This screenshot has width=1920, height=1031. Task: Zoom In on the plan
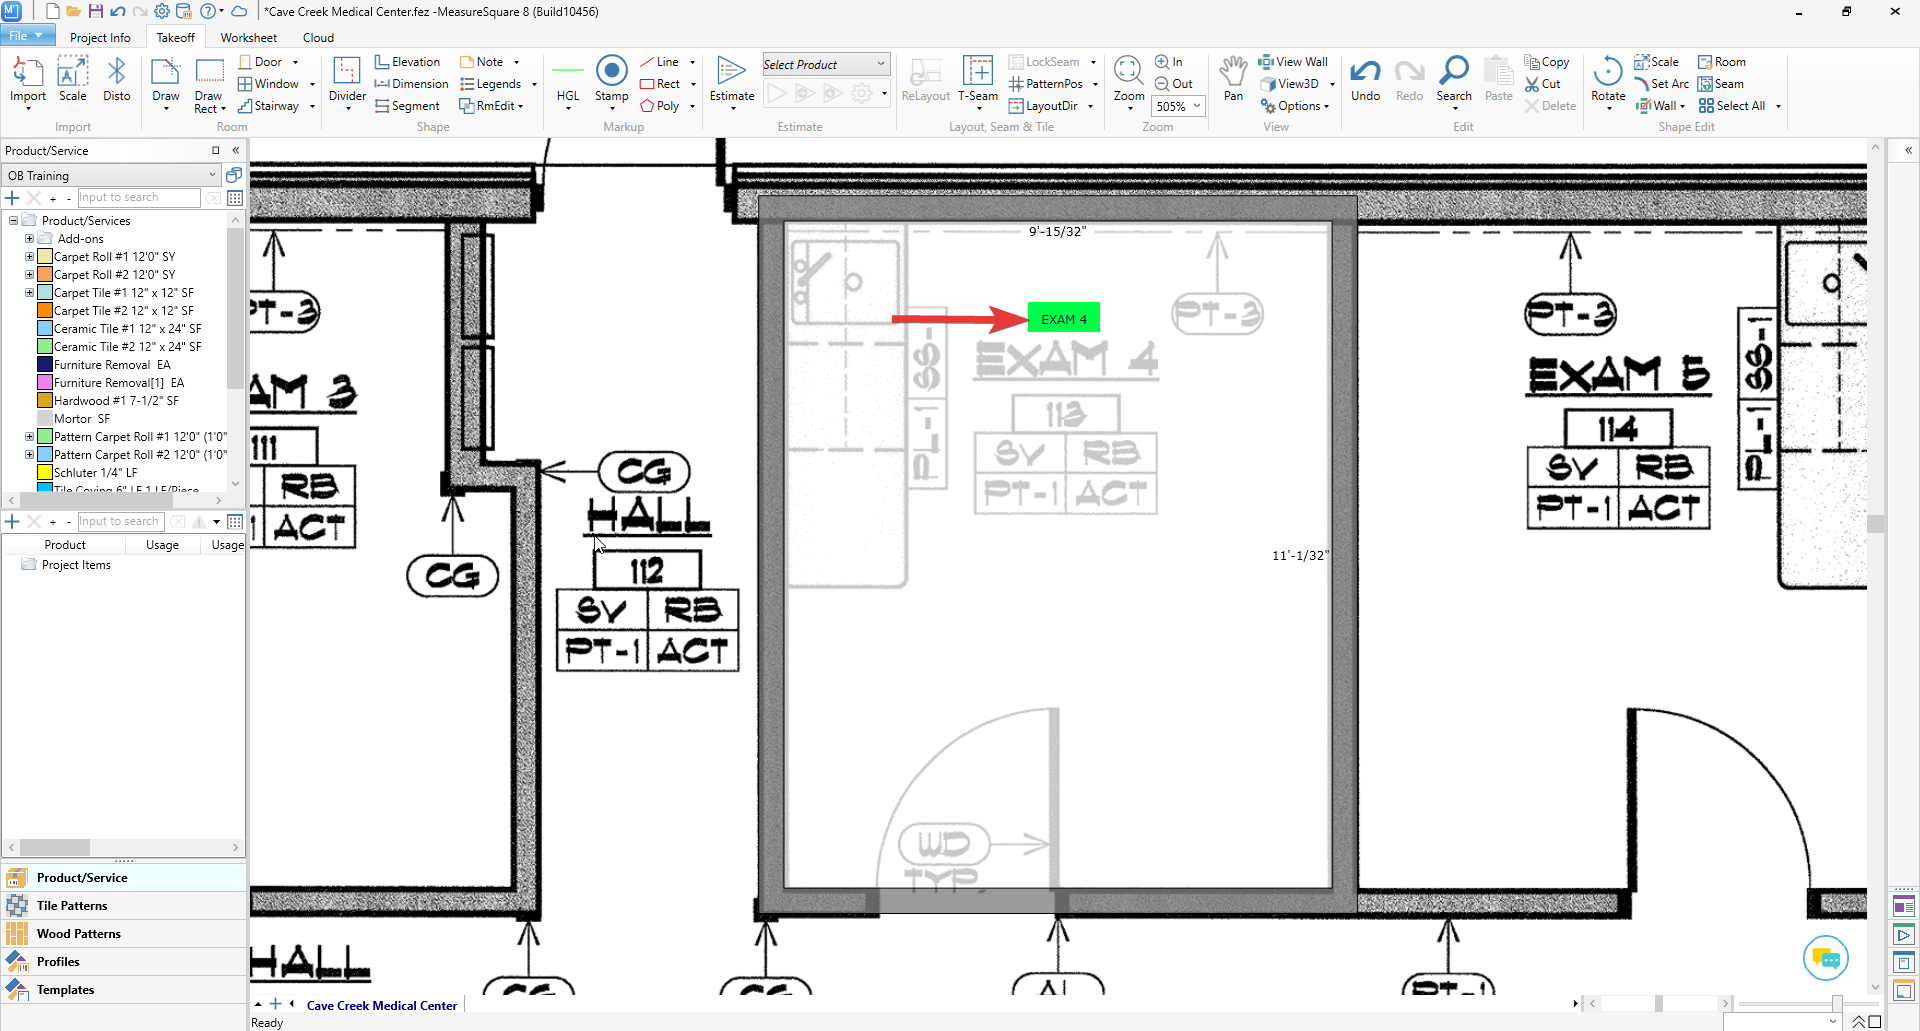[1169, 62]
